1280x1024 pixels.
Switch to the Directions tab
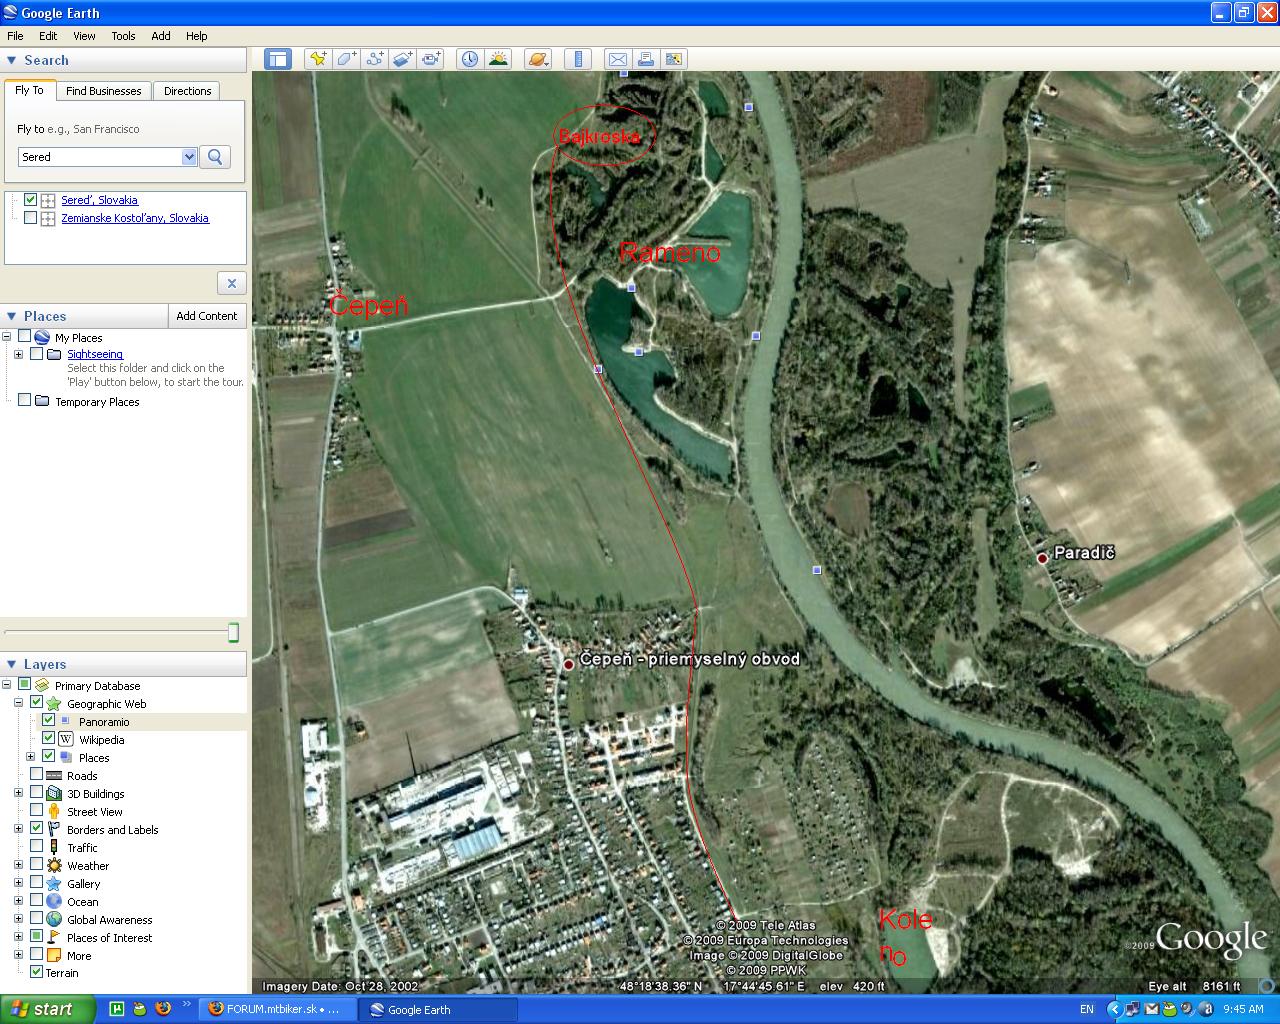(187, 91)
